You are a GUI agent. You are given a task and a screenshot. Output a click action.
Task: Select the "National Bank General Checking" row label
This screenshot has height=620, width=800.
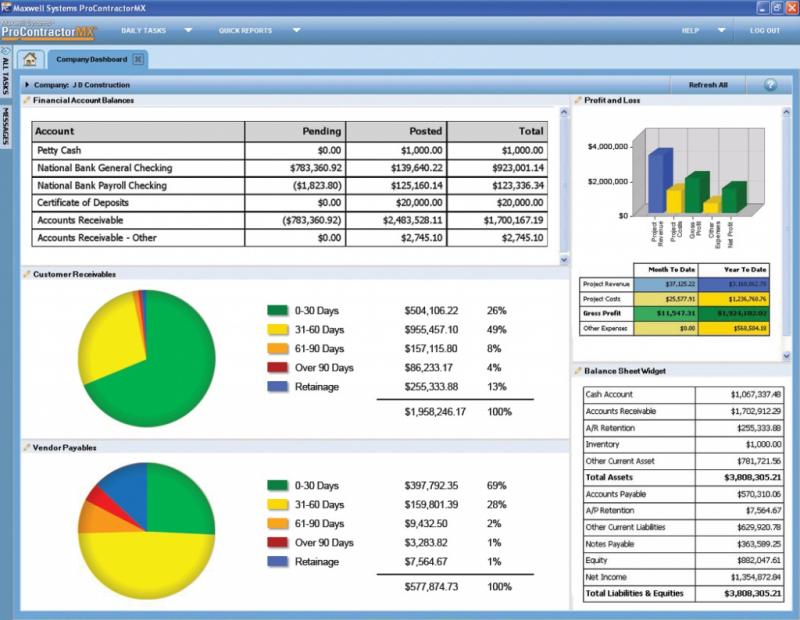pos(105,168)
